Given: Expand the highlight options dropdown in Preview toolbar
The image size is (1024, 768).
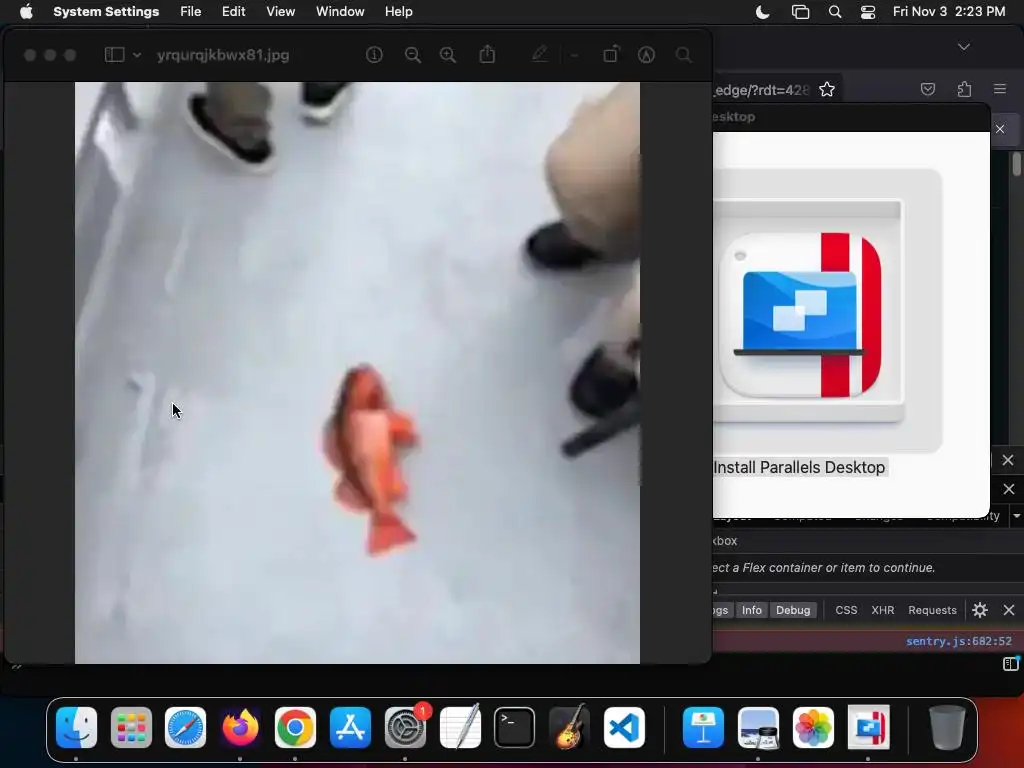Looking at the screenshot, I should 575,56.
